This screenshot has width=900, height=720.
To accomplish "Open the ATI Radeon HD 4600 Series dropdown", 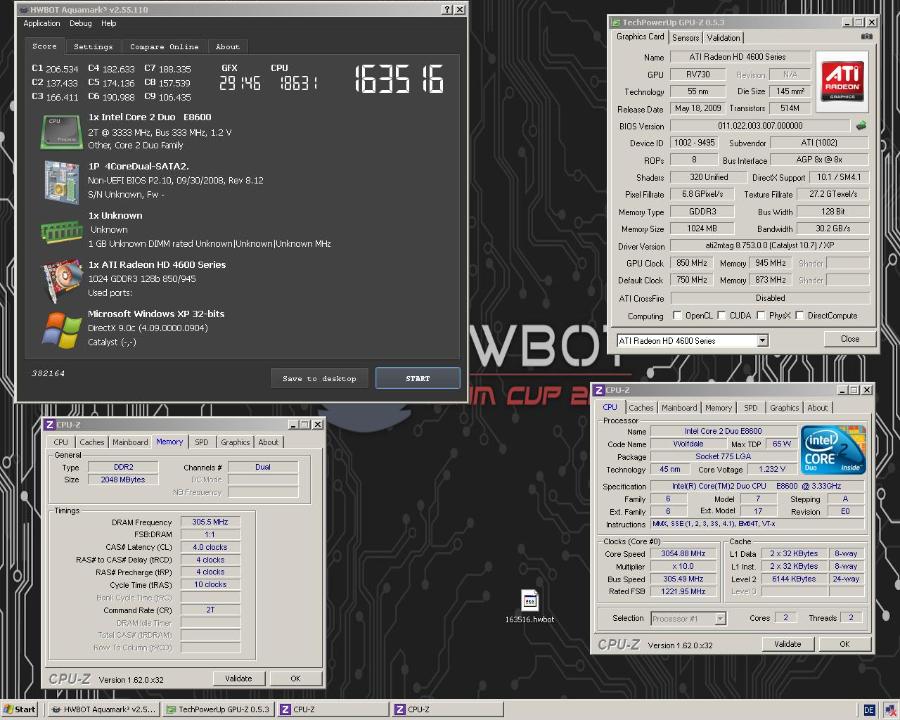I will coord(762,340).
